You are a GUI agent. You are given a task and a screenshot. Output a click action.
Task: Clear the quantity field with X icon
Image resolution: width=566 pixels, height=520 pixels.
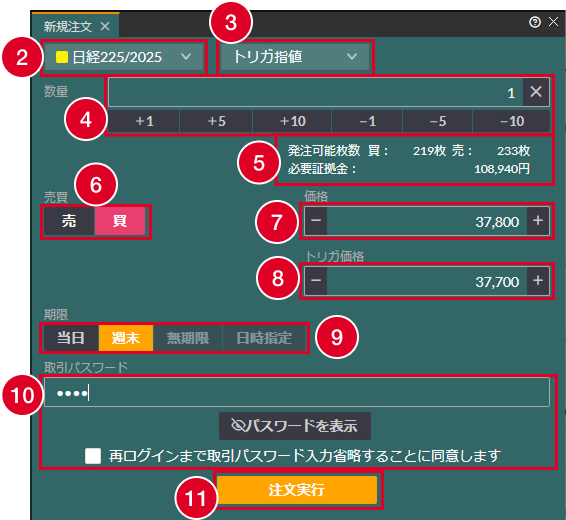536,92
